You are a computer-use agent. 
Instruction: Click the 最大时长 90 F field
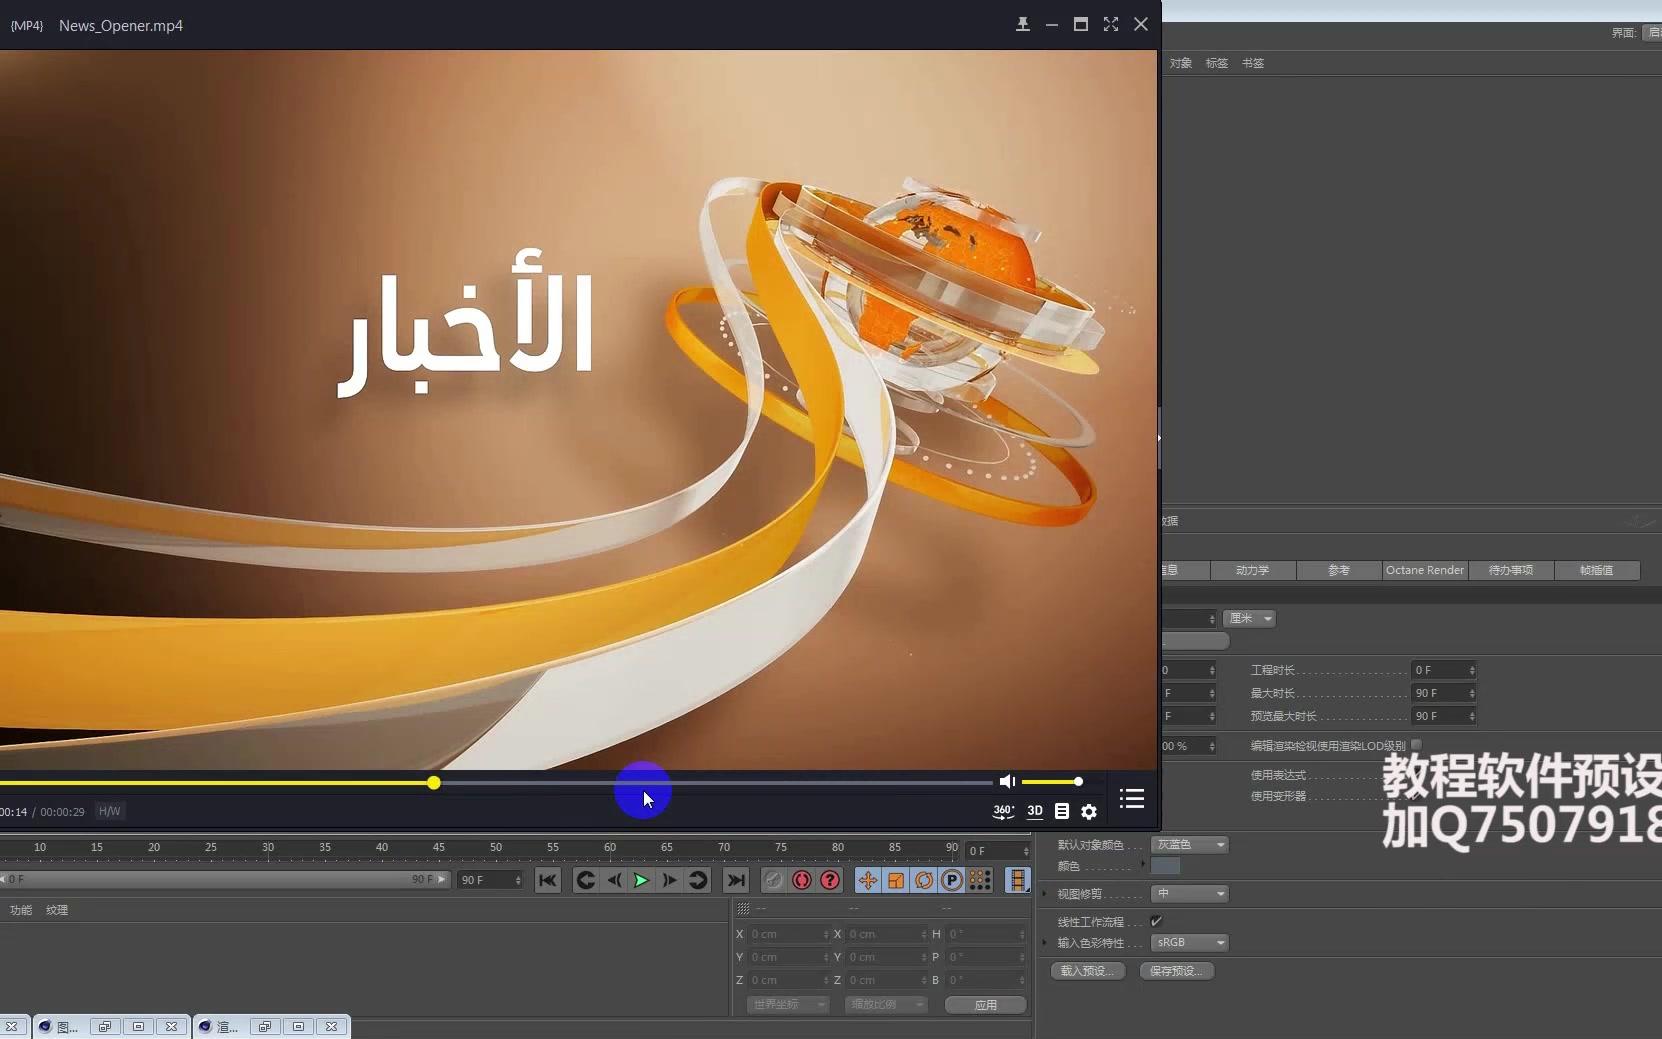coord(1444,693)
